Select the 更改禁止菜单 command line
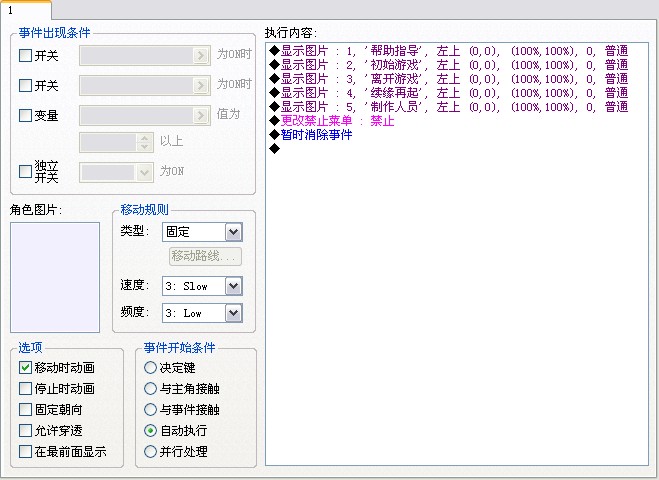Viewport: 659px width, 480px height. 331,121
